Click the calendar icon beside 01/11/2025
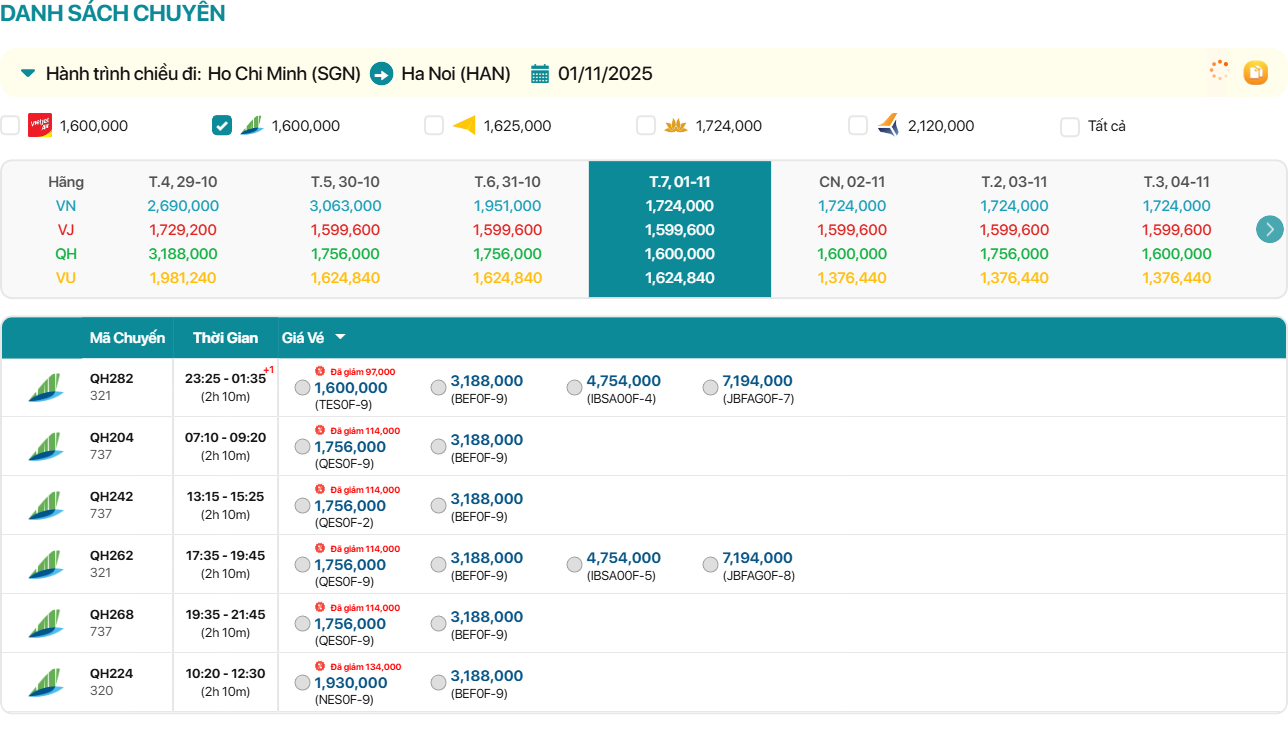 [540, 74]
